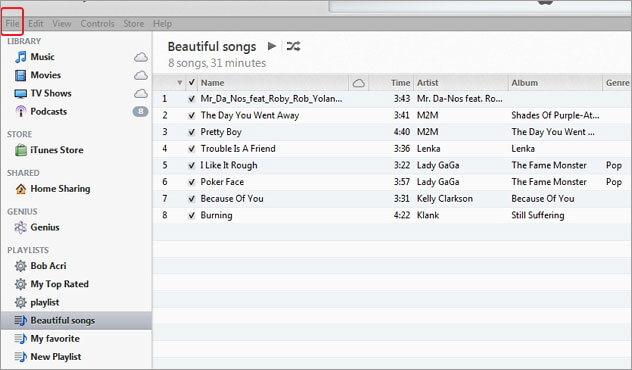The height and width of the screenshot is (370, 632).
Task: Uncheck the Because Of You checkbox
Action: pos(191,199)
